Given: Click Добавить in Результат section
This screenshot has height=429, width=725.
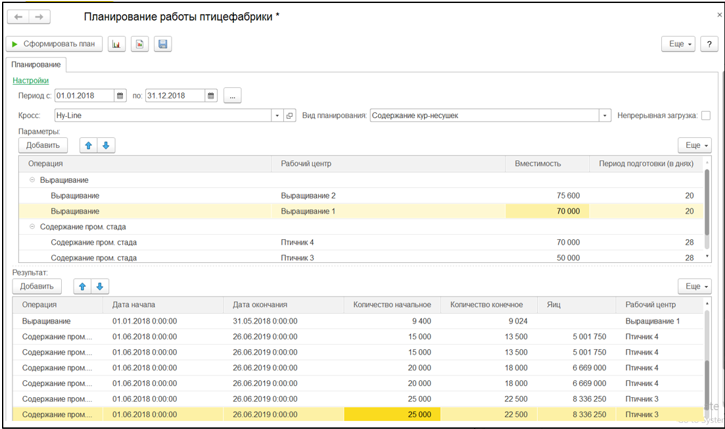Looking at the screenshot, I should 37,286.
